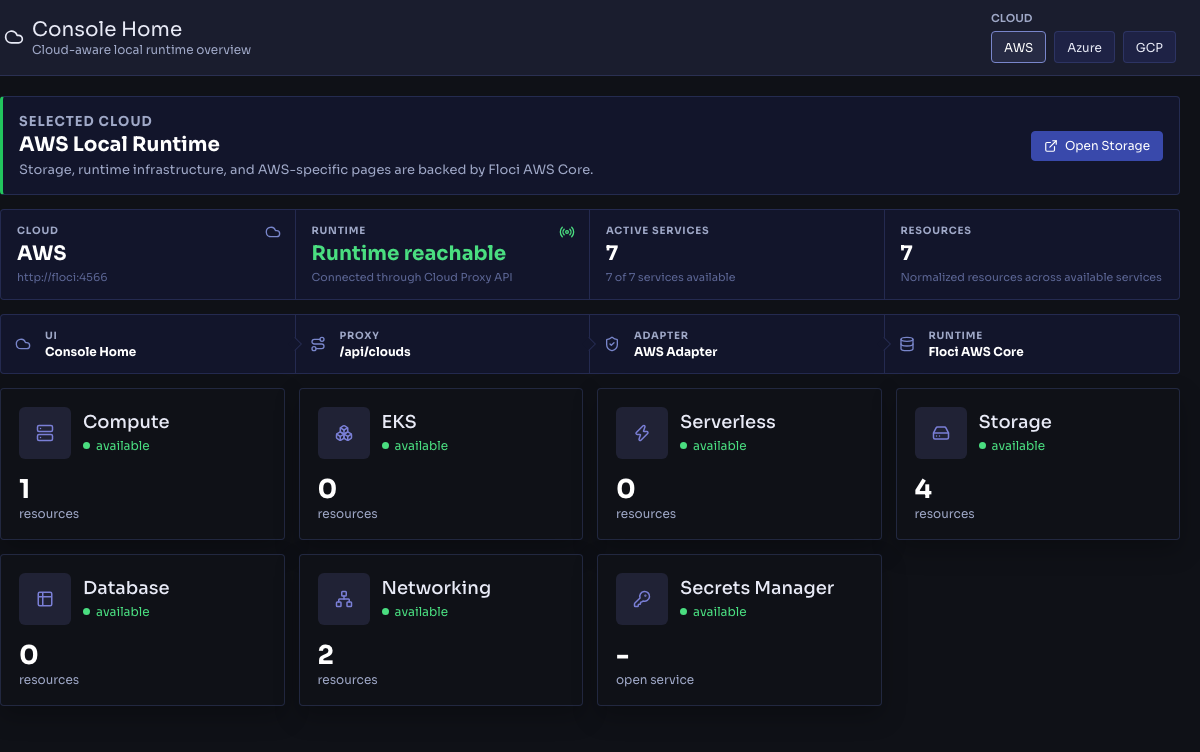
Task: Click the Networking topology icon
Action: pyautogui.click(x=344, y=599)
